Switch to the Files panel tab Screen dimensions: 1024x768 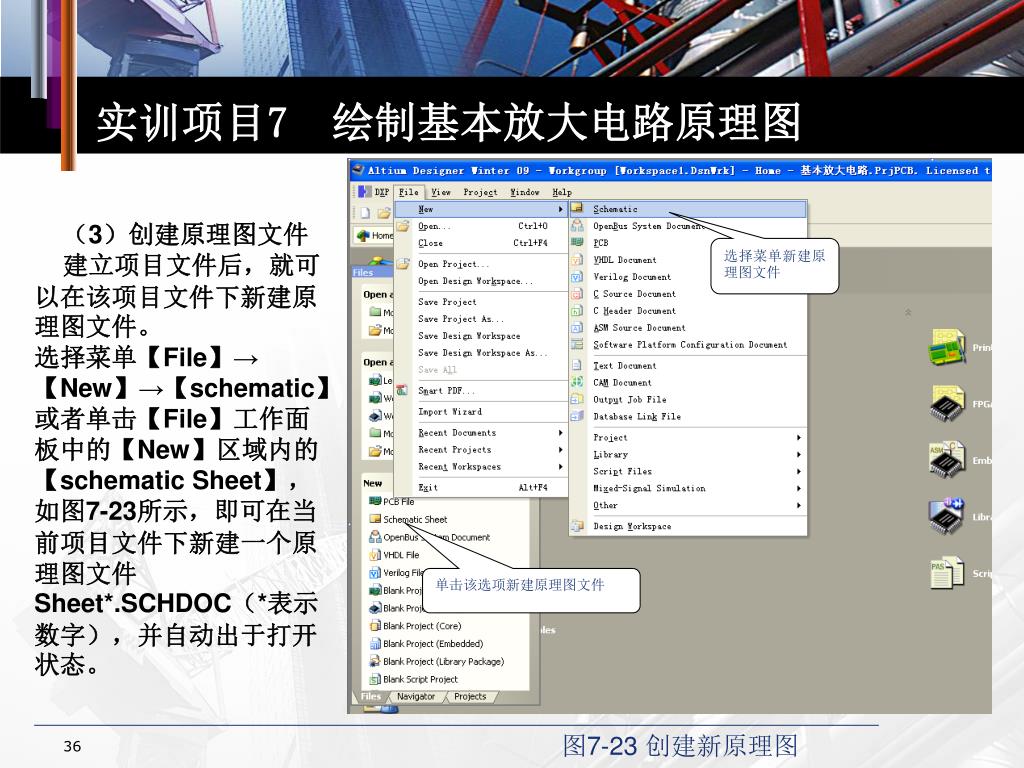(370, 697)
